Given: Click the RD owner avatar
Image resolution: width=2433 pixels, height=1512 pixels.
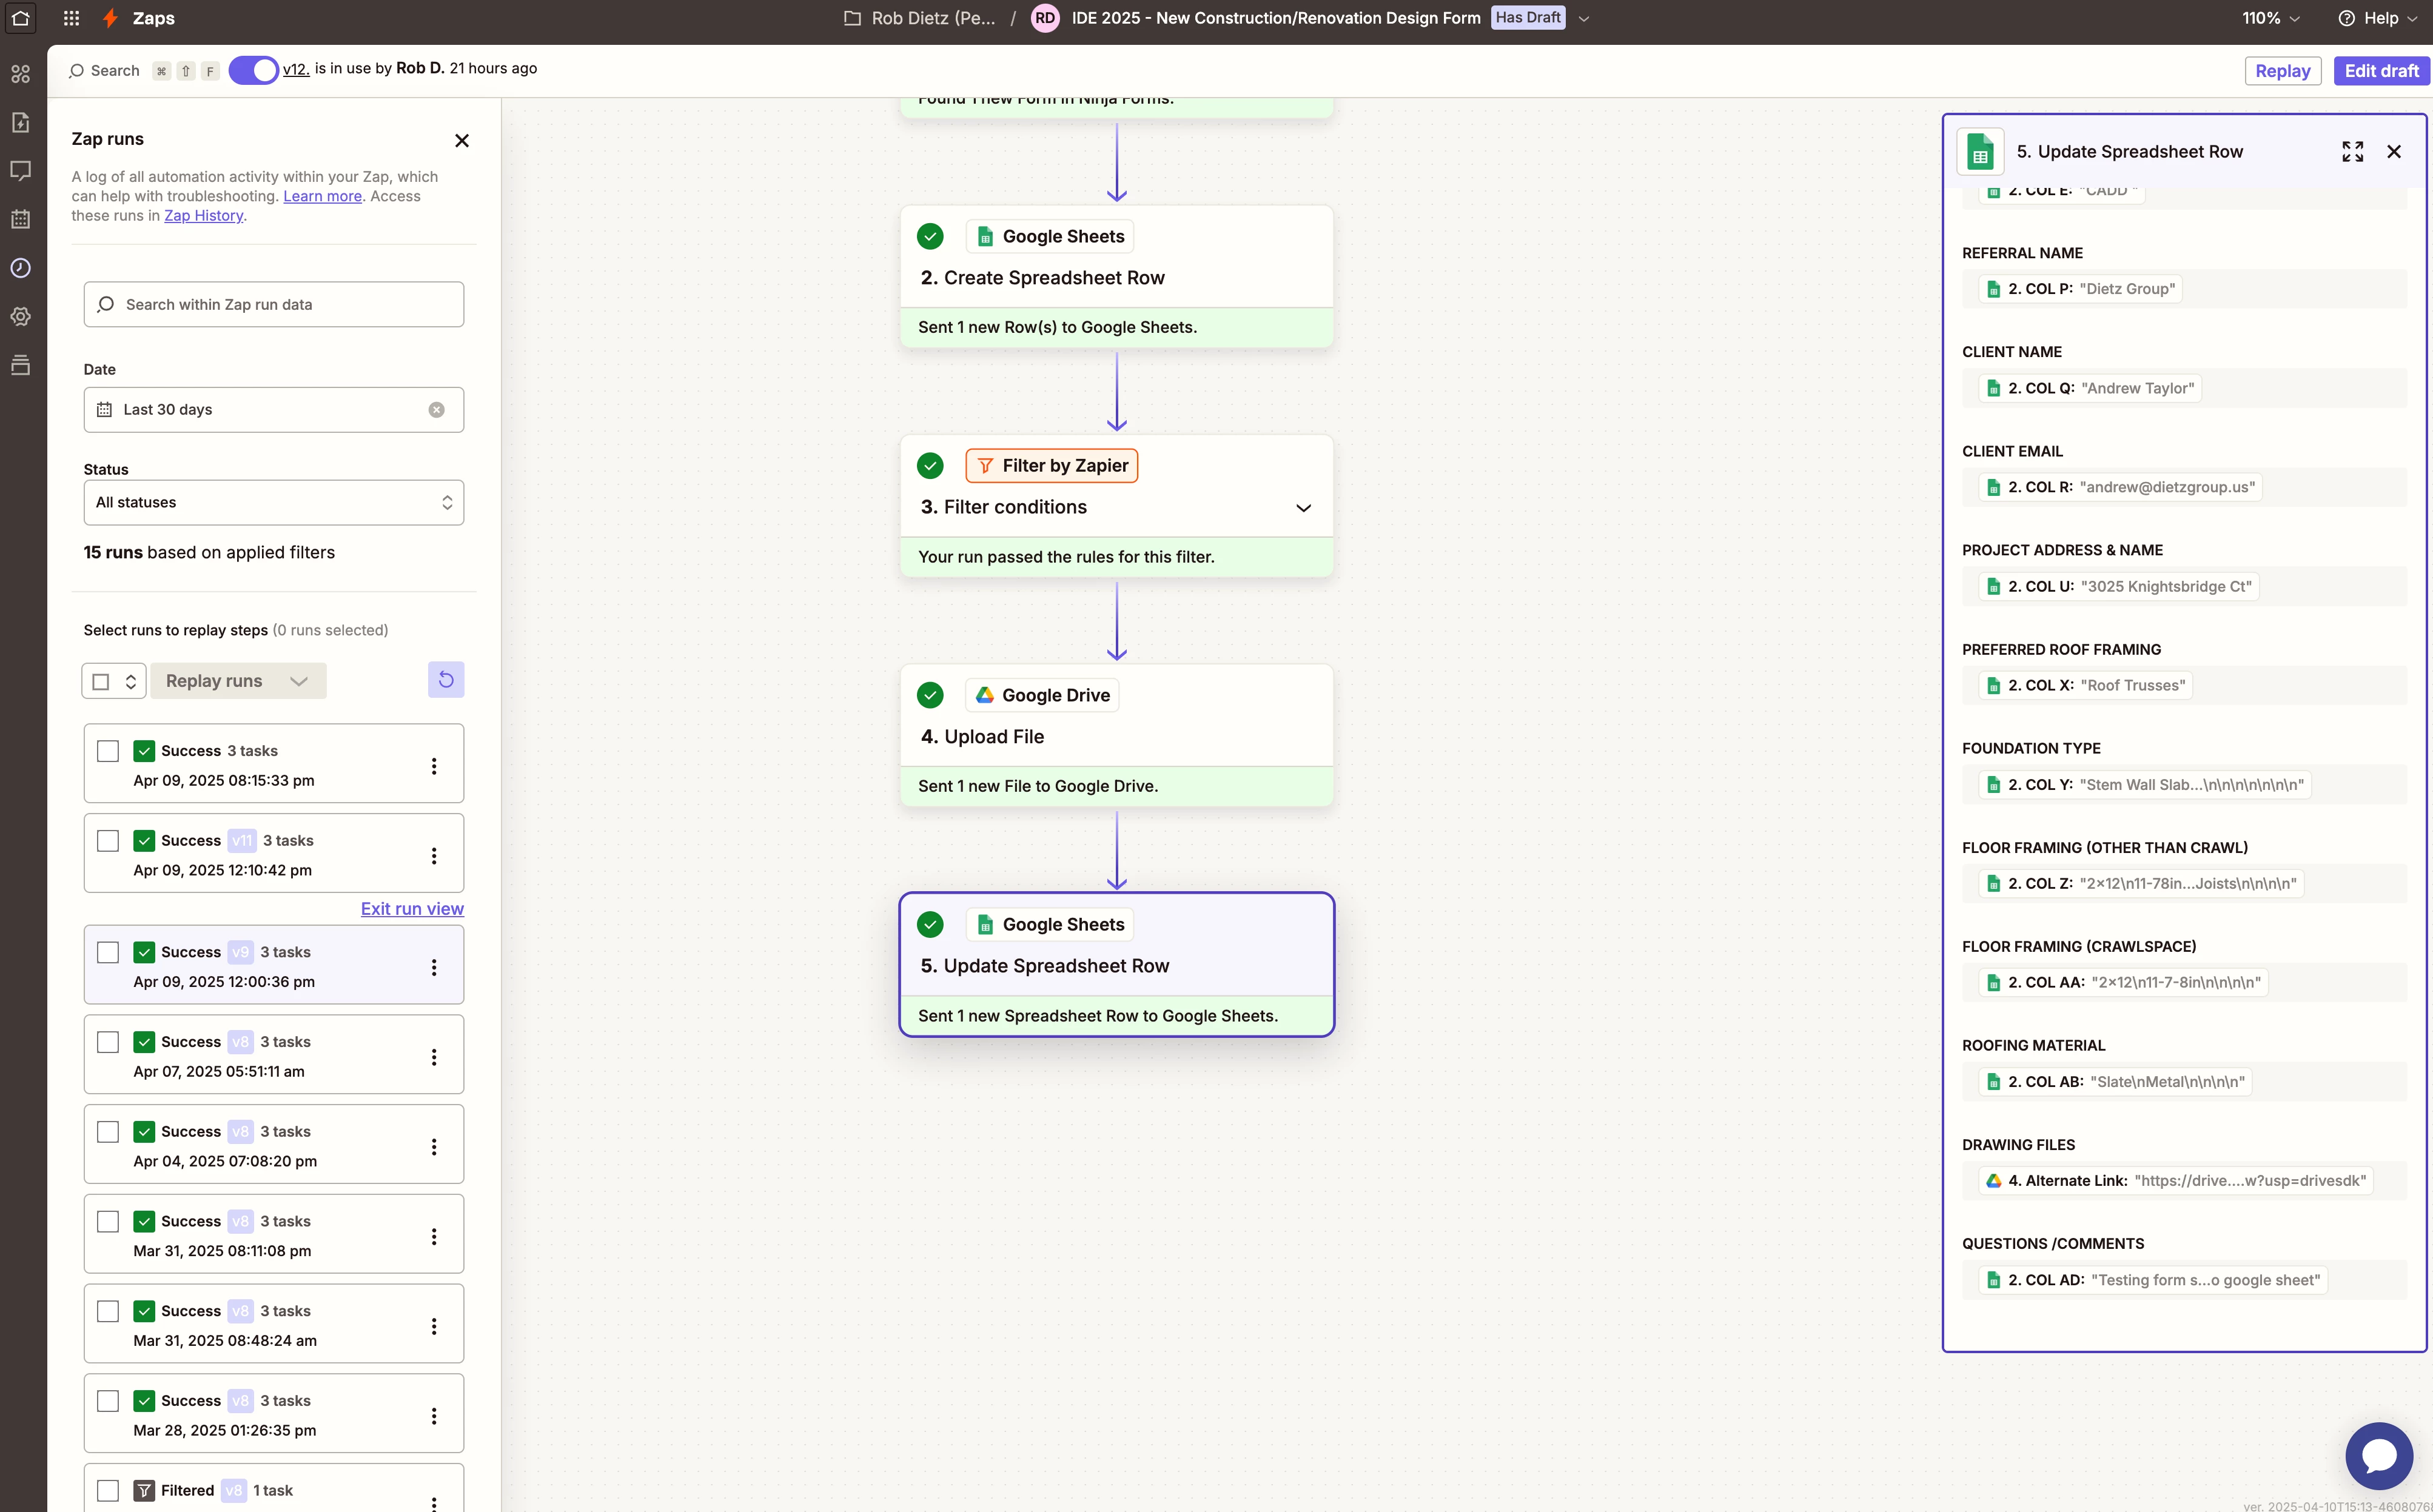Looking at the screenshot, I should tap(1044, 18).
